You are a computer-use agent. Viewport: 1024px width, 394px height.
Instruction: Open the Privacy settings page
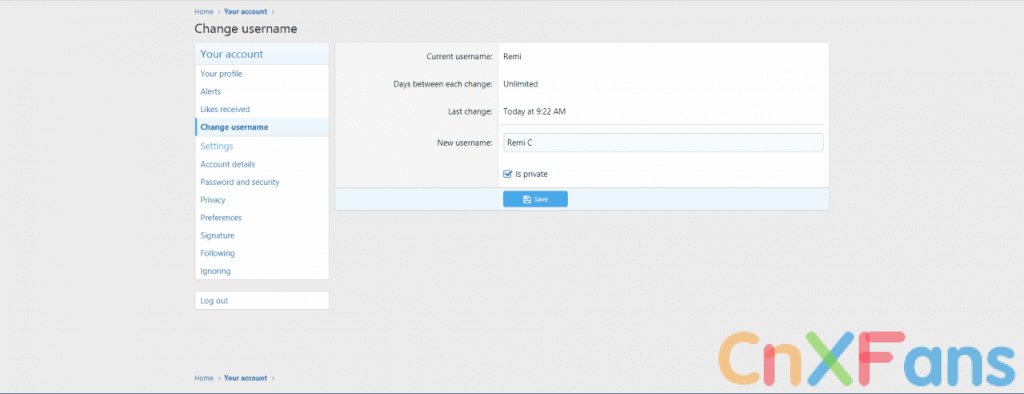262,200
